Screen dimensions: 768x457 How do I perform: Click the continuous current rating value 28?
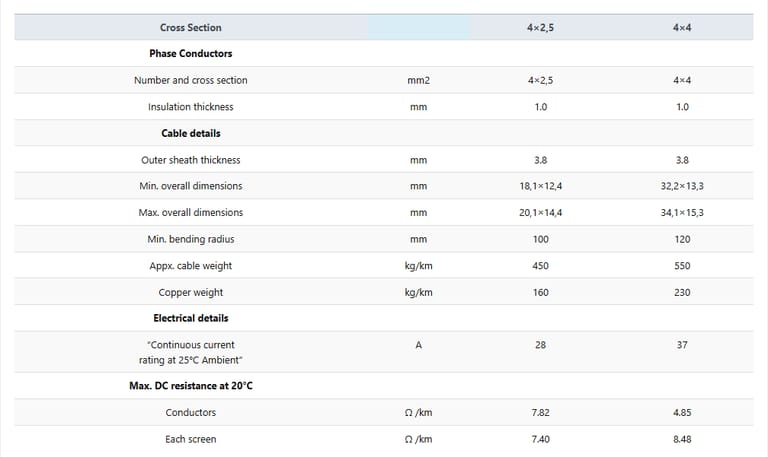(x=540, y=345)
